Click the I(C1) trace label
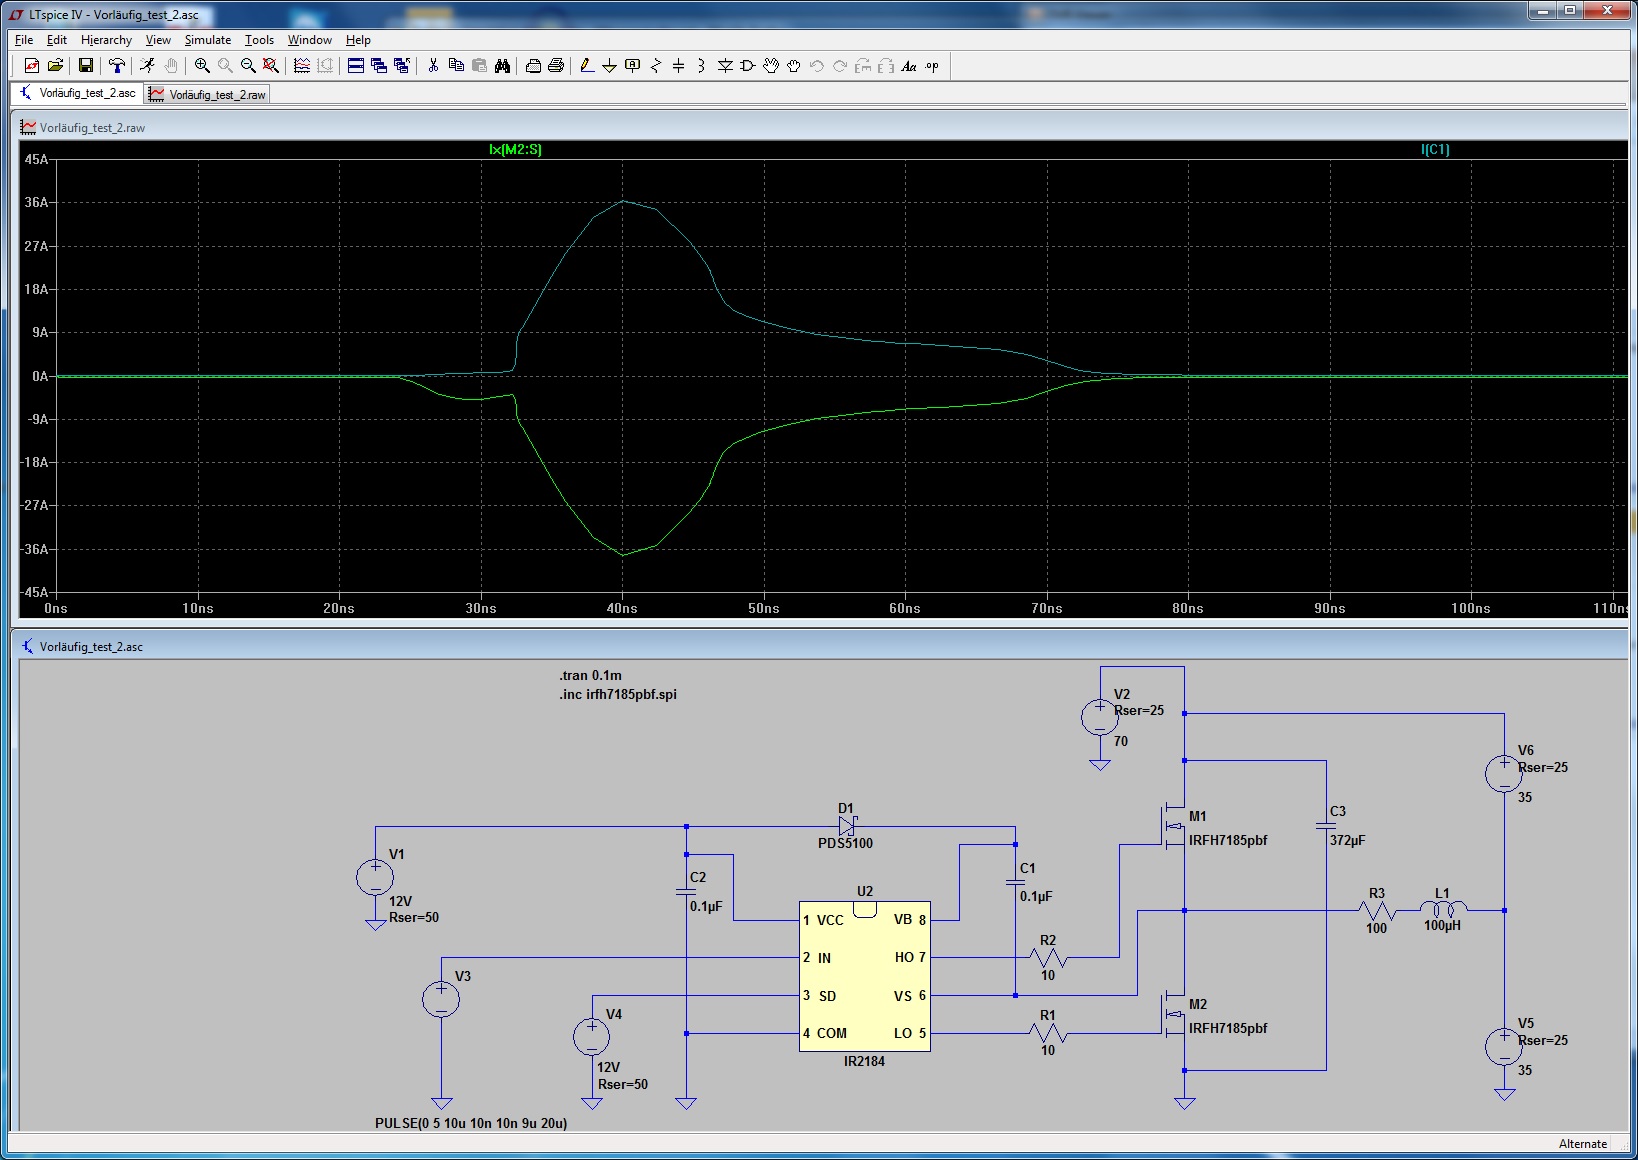The width and height of the screenshot is (1638, 1160). point(1435,149)
